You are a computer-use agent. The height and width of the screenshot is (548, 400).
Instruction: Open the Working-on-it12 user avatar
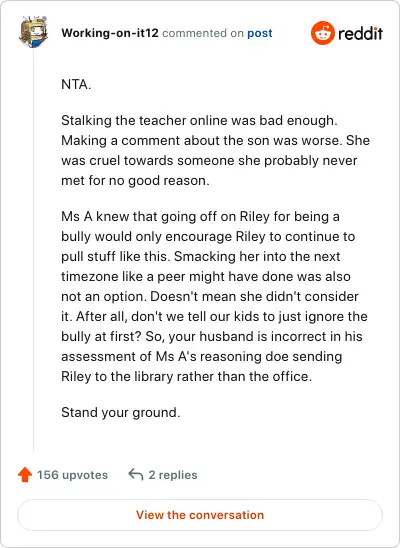(x=34, y=32)
